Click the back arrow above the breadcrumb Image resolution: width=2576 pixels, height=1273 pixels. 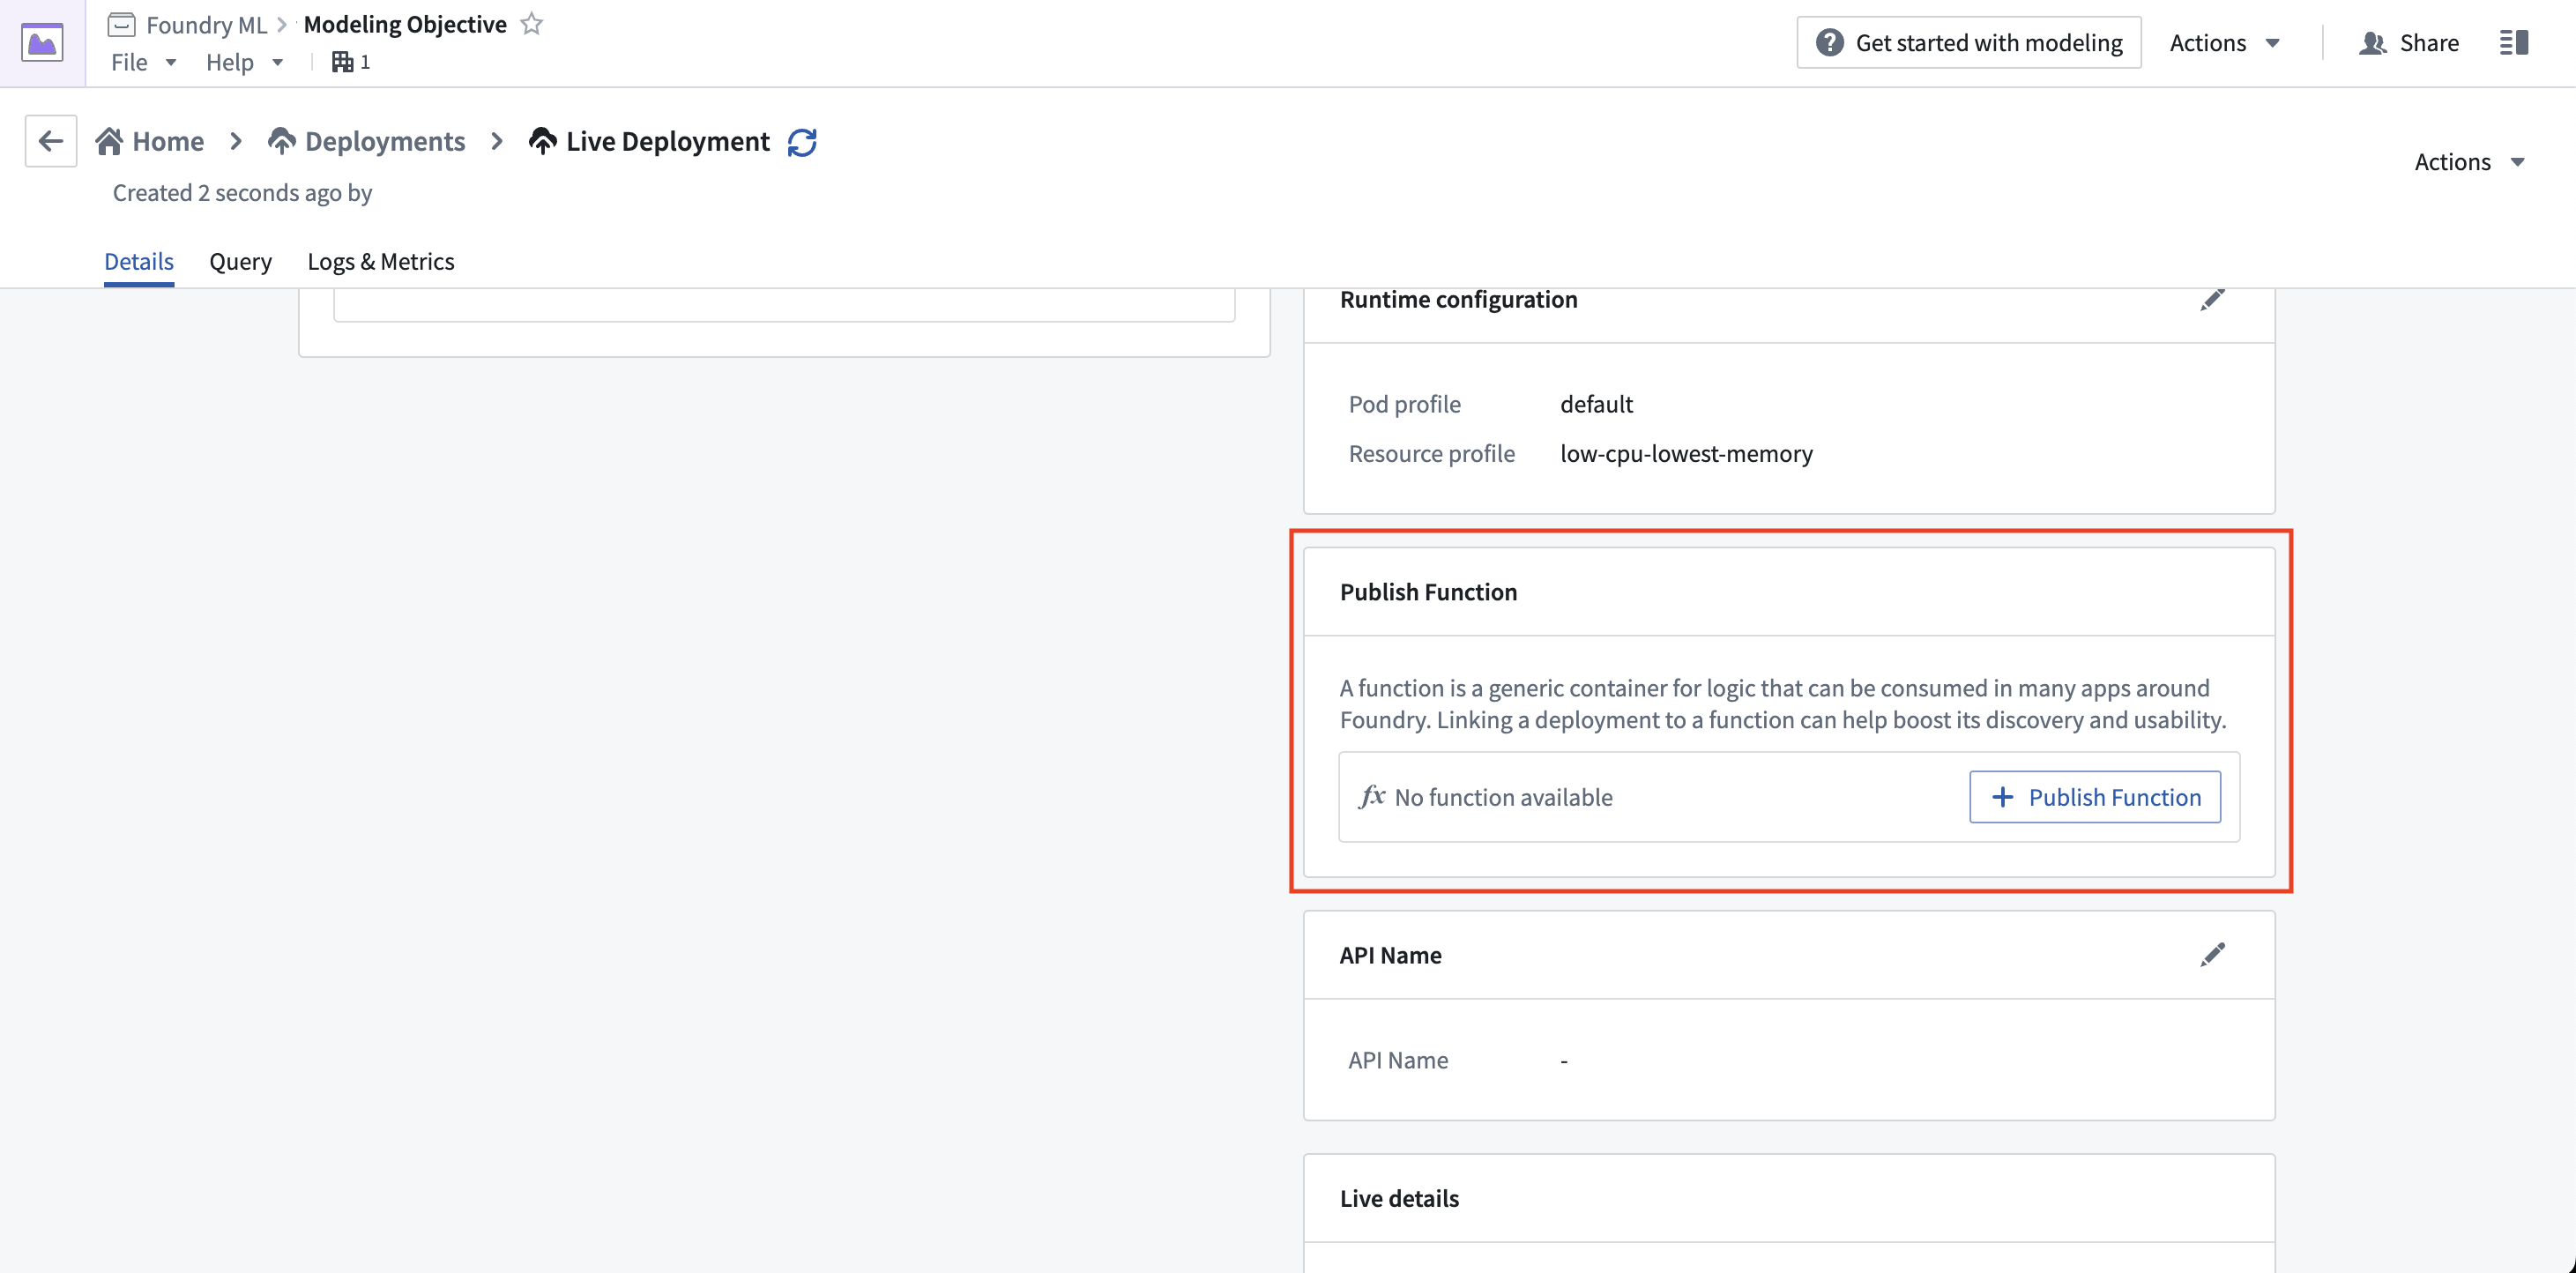pos(50,140)
